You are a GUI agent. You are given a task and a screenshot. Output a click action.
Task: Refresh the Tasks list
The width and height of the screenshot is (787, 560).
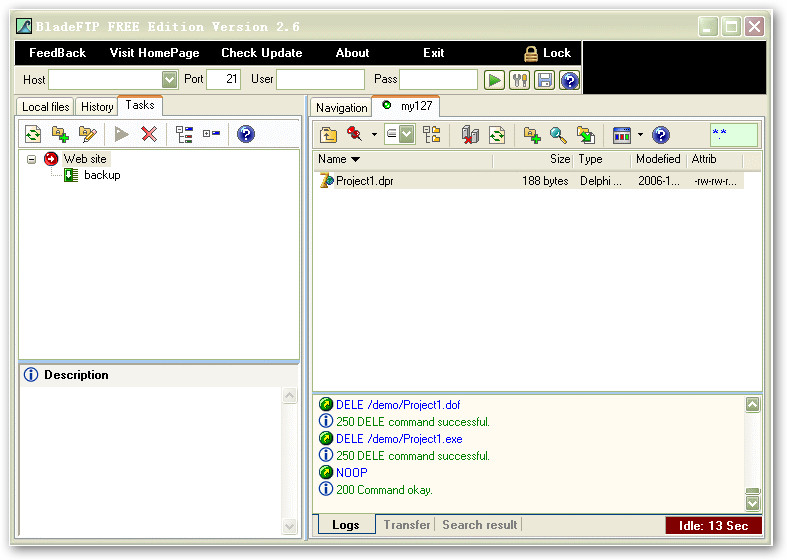pos(33,134)
